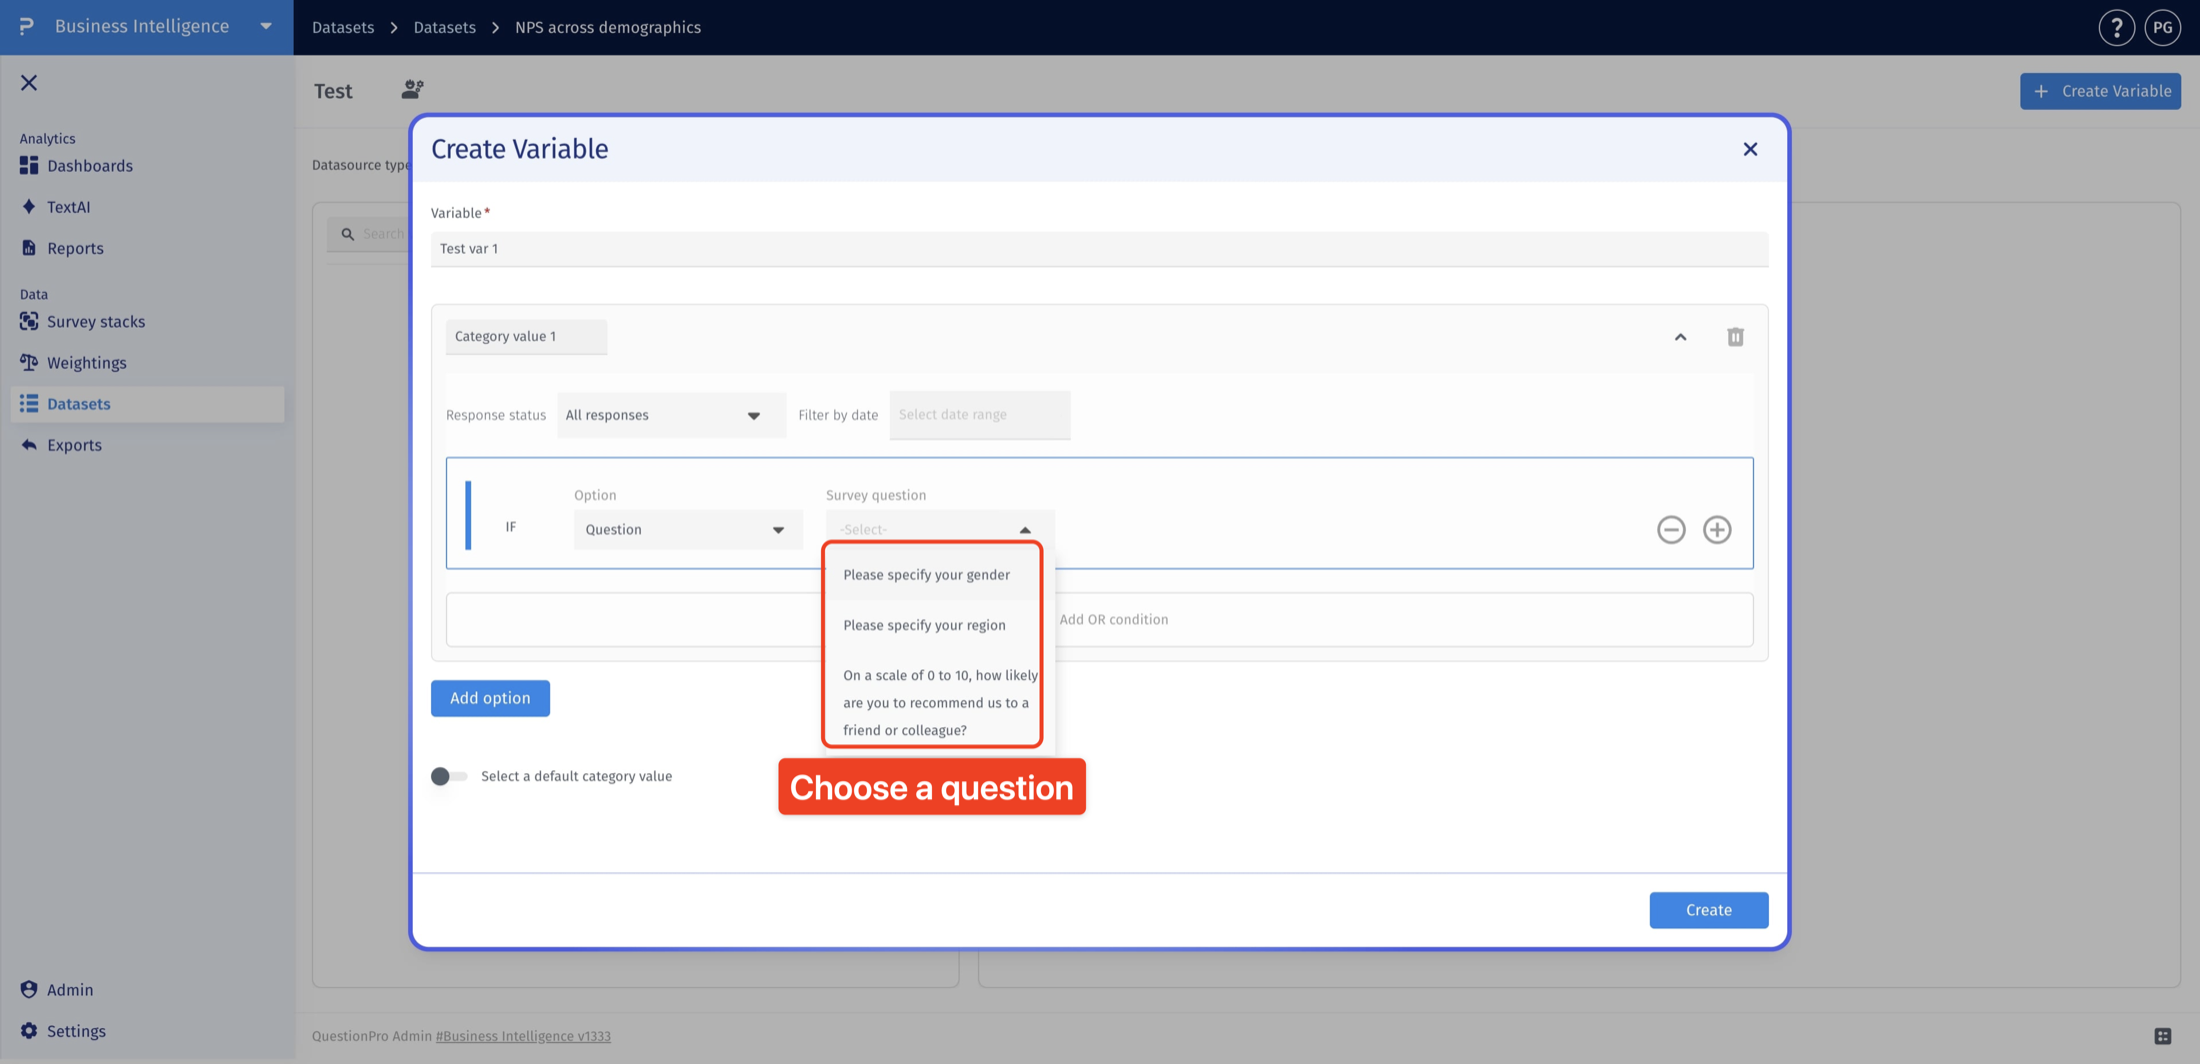Click the share users icon beside Test
The image size is (2200, 1064).
(x=412, y=90)
